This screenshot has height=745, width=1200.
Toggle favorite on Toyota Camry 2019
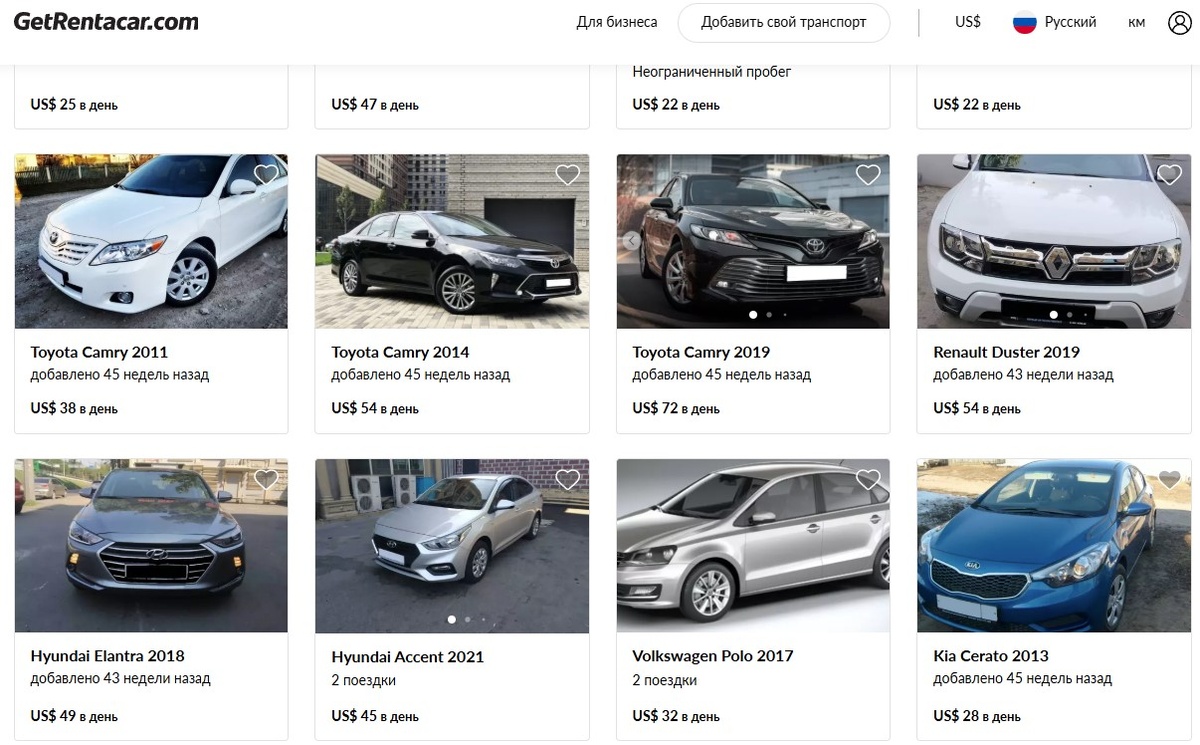(x=867, y=174)
